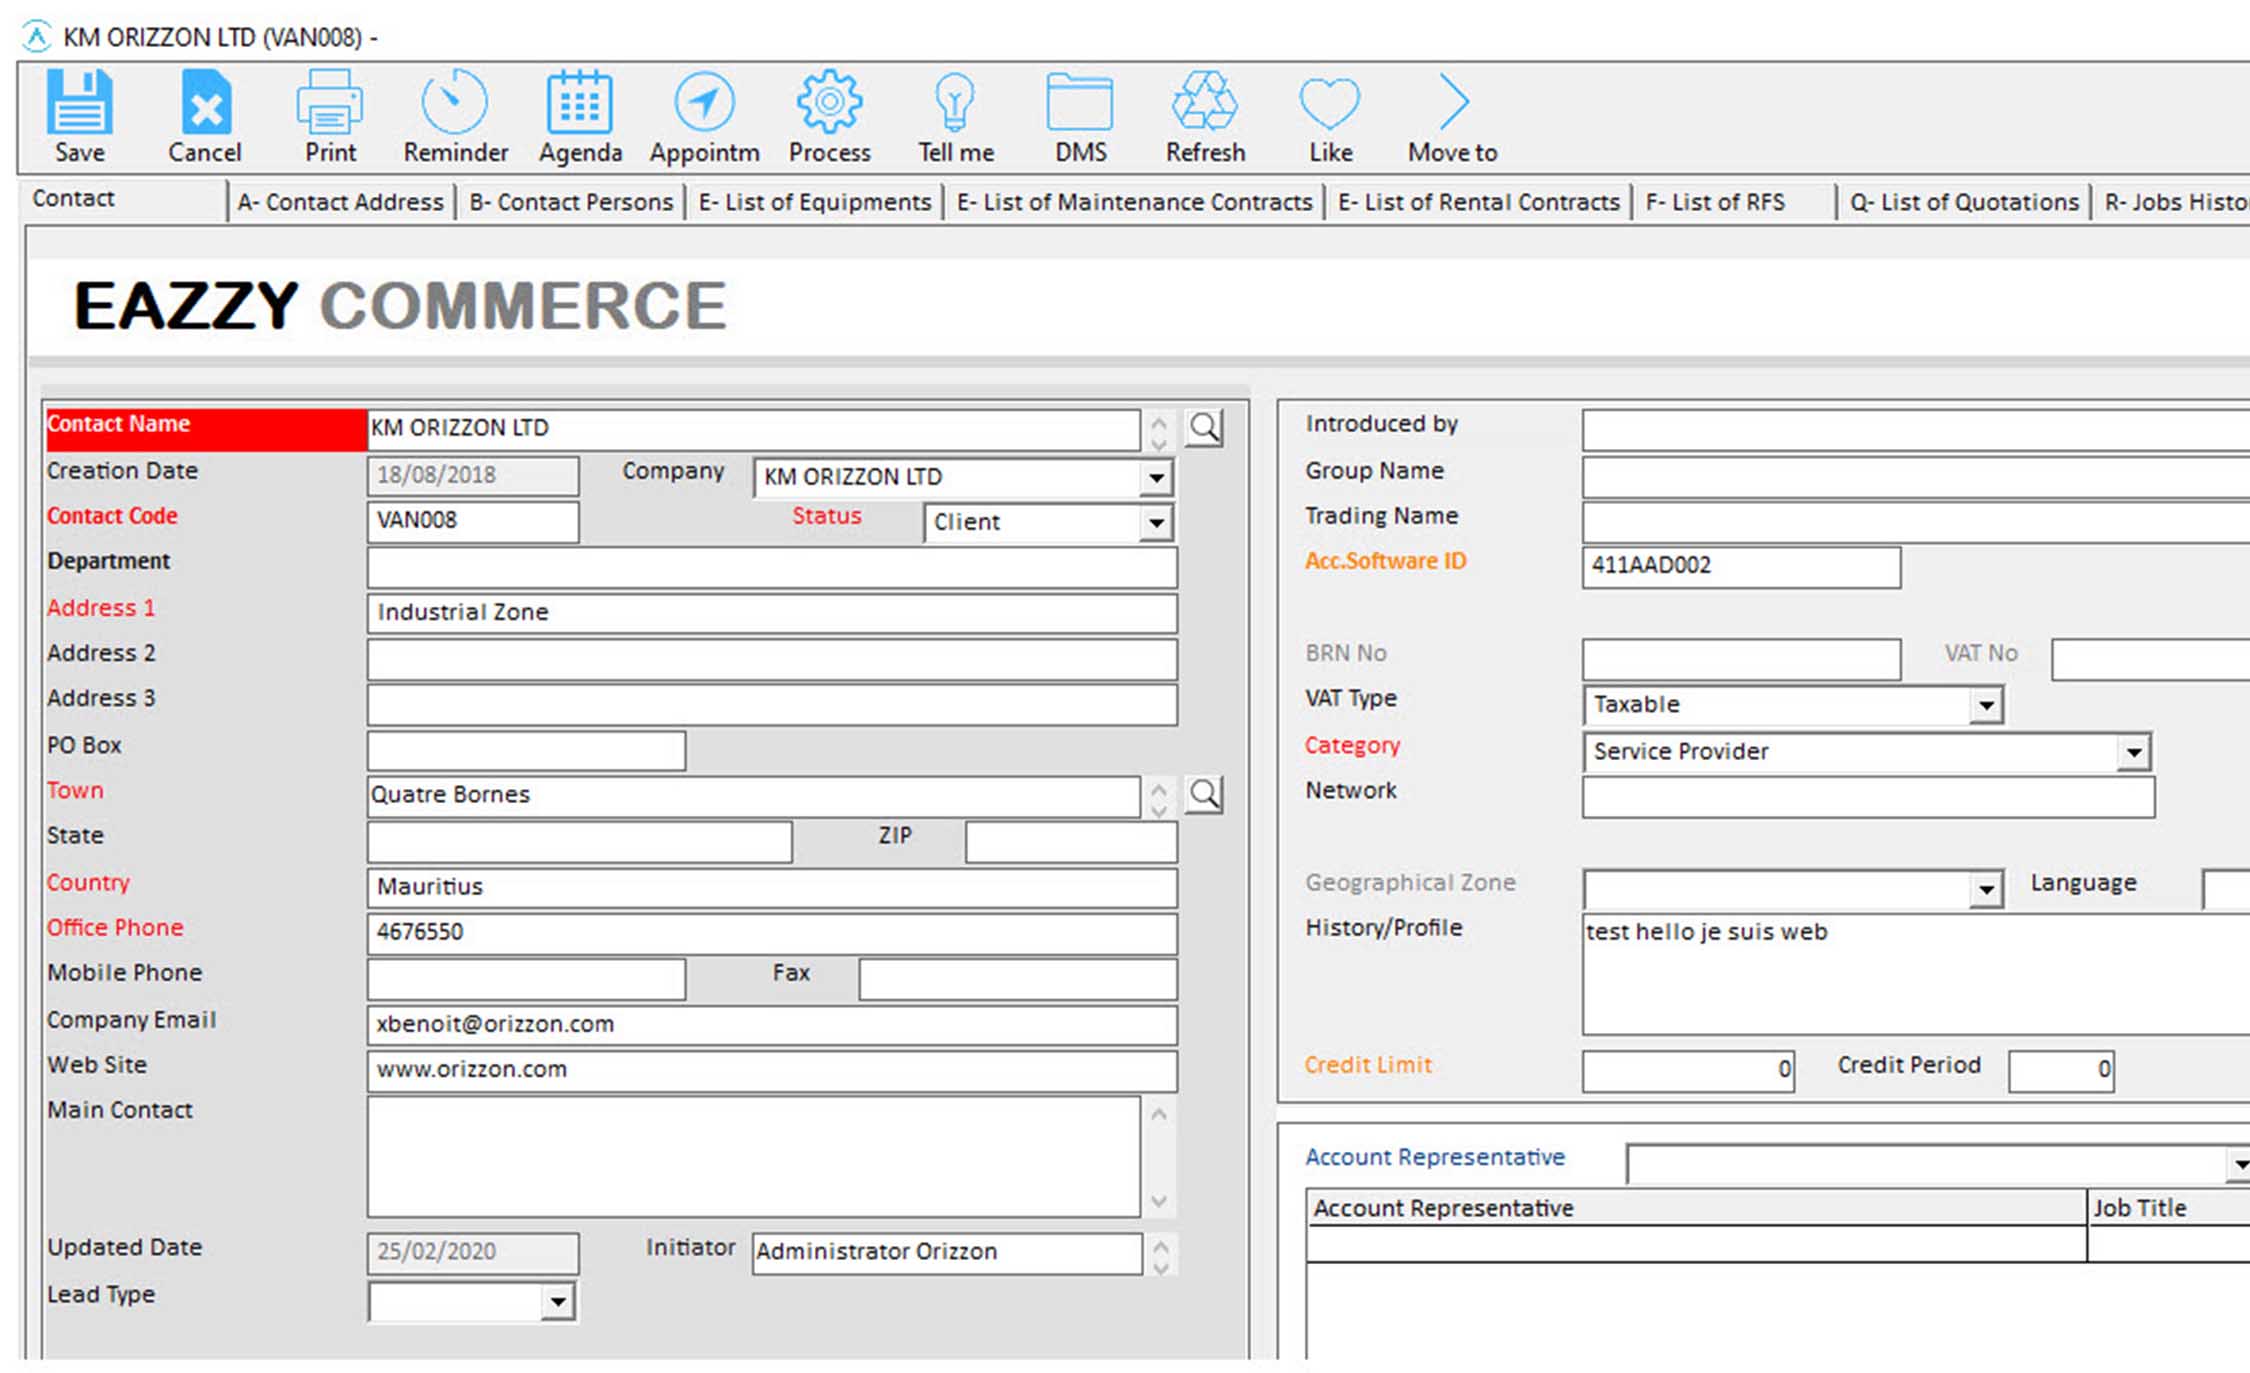Viewport: 2250px width, 1373px height.
Task: Switch to B- Contact Persons tab
Action: pyautogui.click(x=571, y=202)
